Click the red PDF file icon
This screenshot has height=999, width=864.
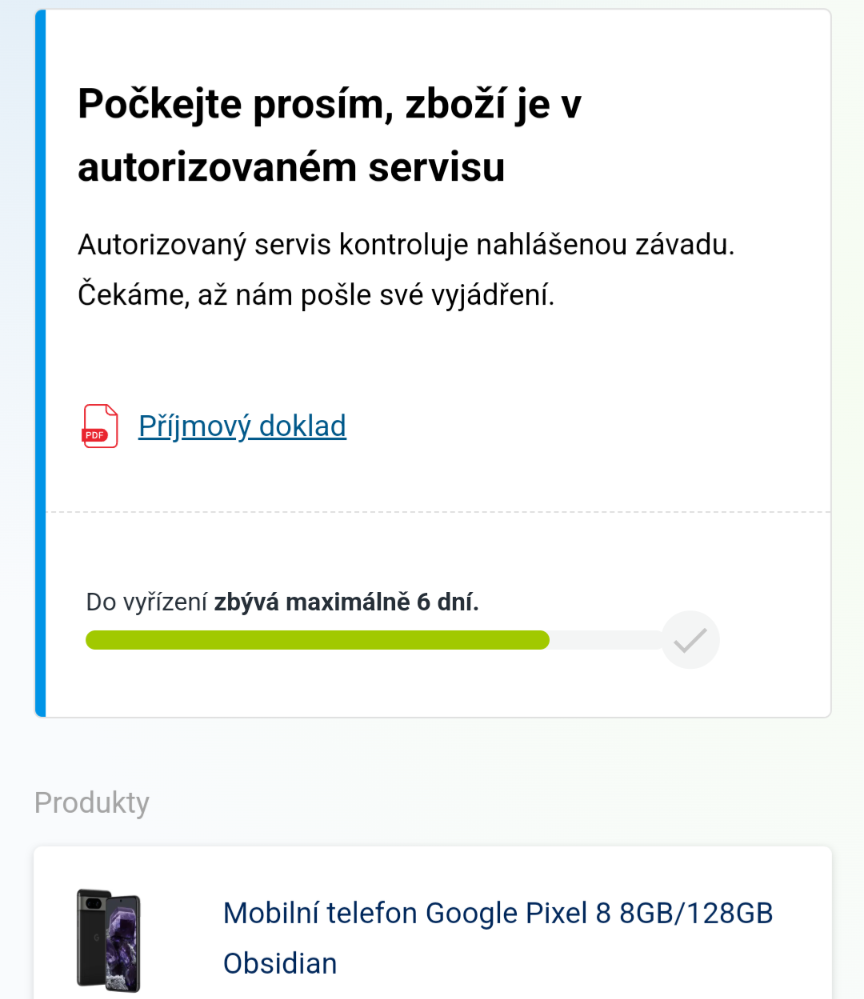click(99, 426)
